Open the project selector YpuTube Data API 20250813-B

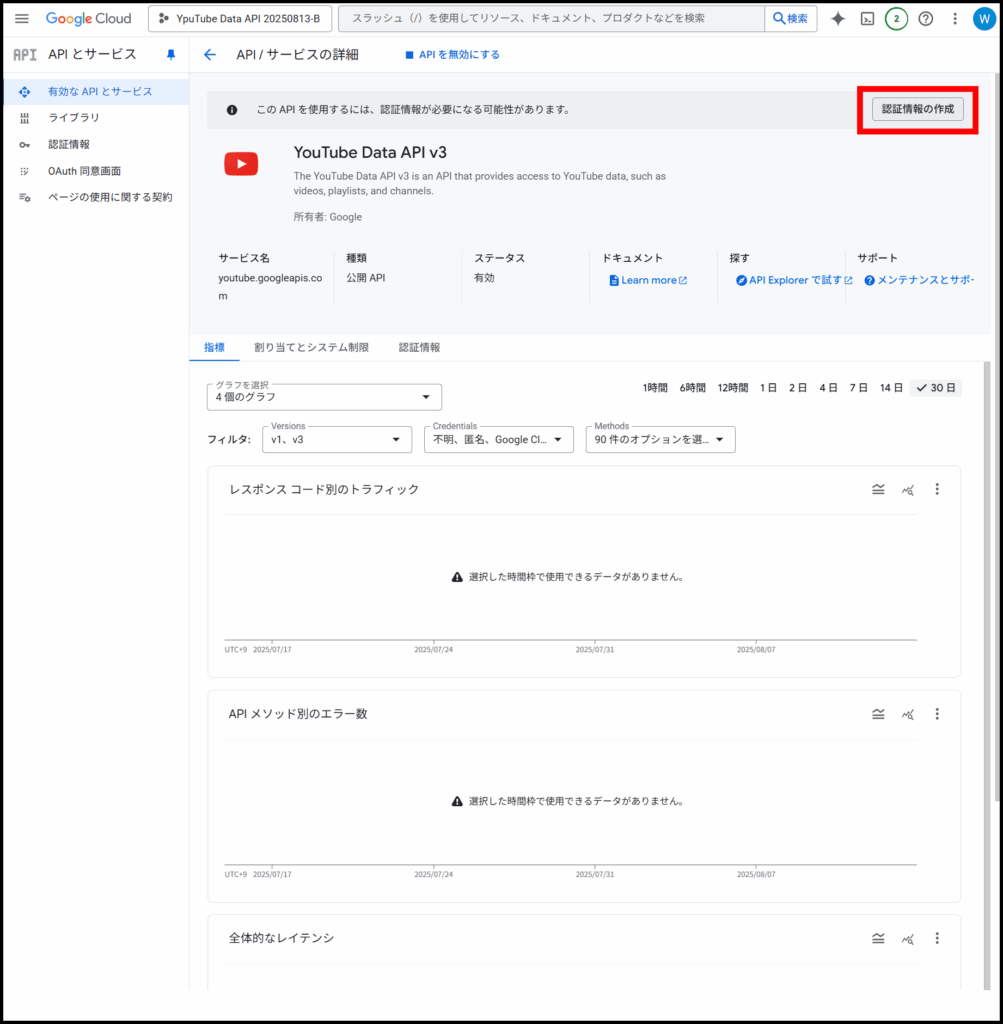pos(240,18)
